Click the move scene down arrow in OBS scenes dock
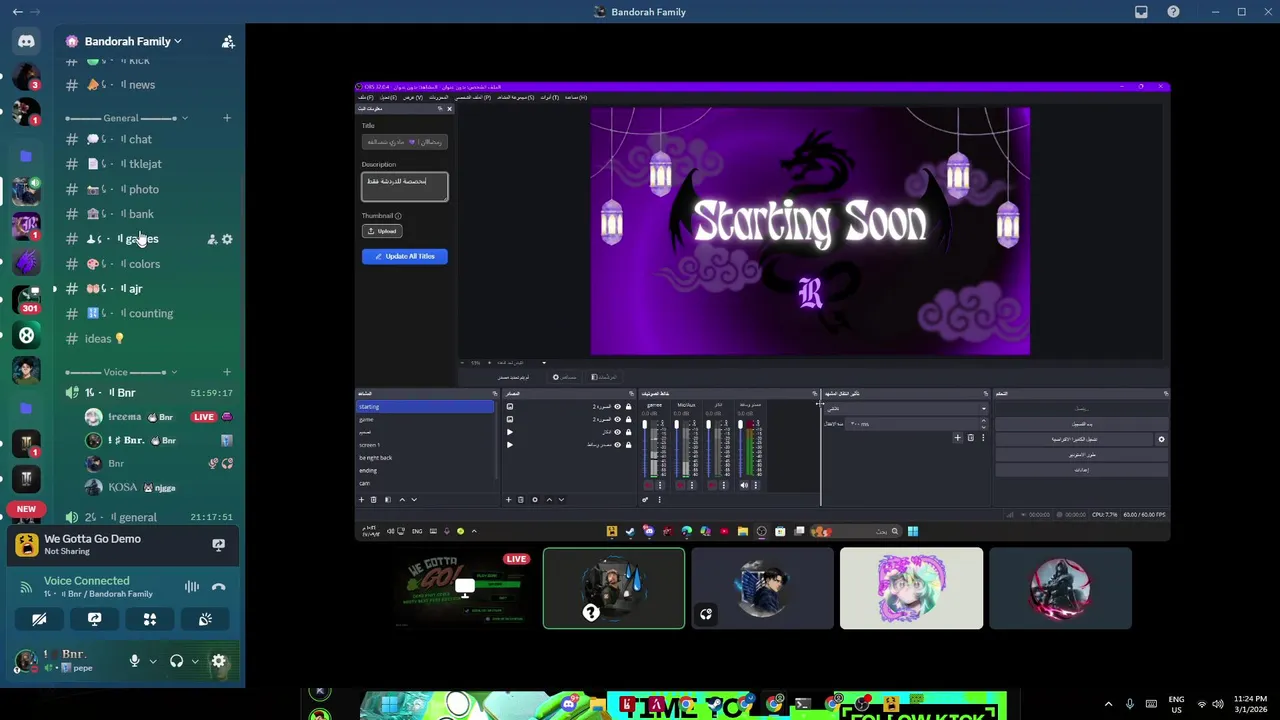 coord(414,499)
